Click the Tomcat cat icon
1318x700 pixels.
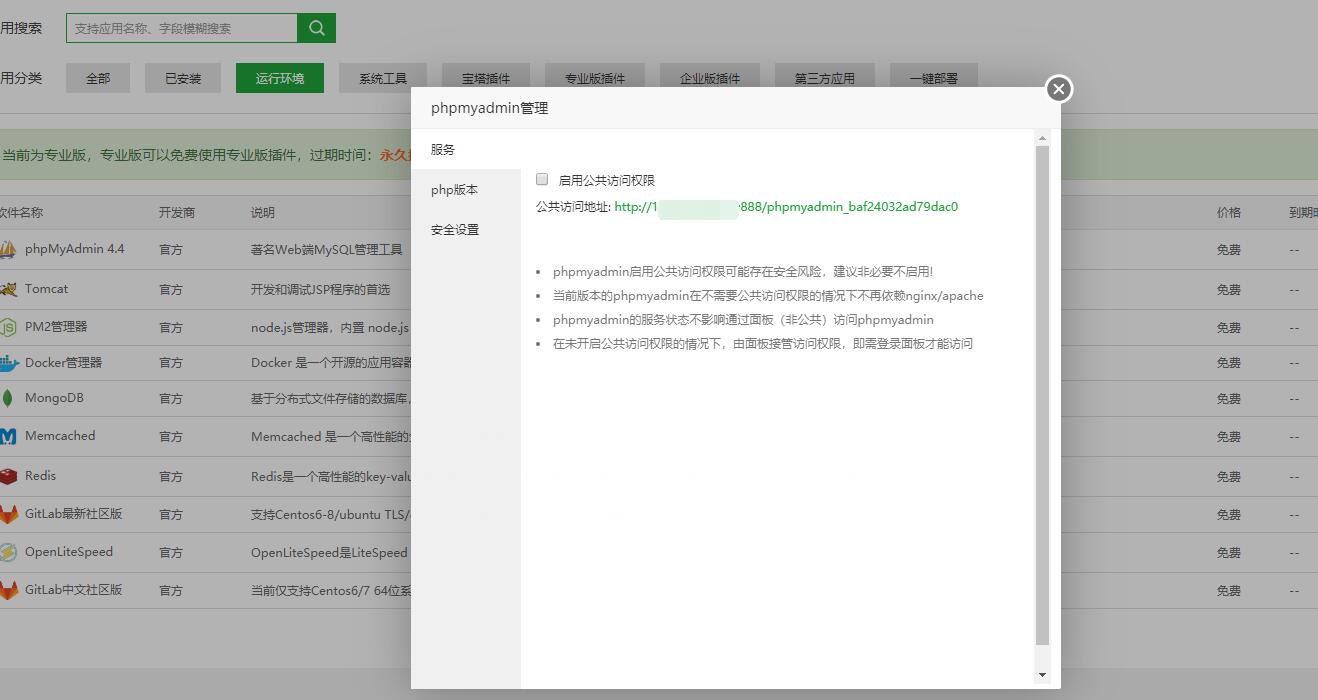8,289
